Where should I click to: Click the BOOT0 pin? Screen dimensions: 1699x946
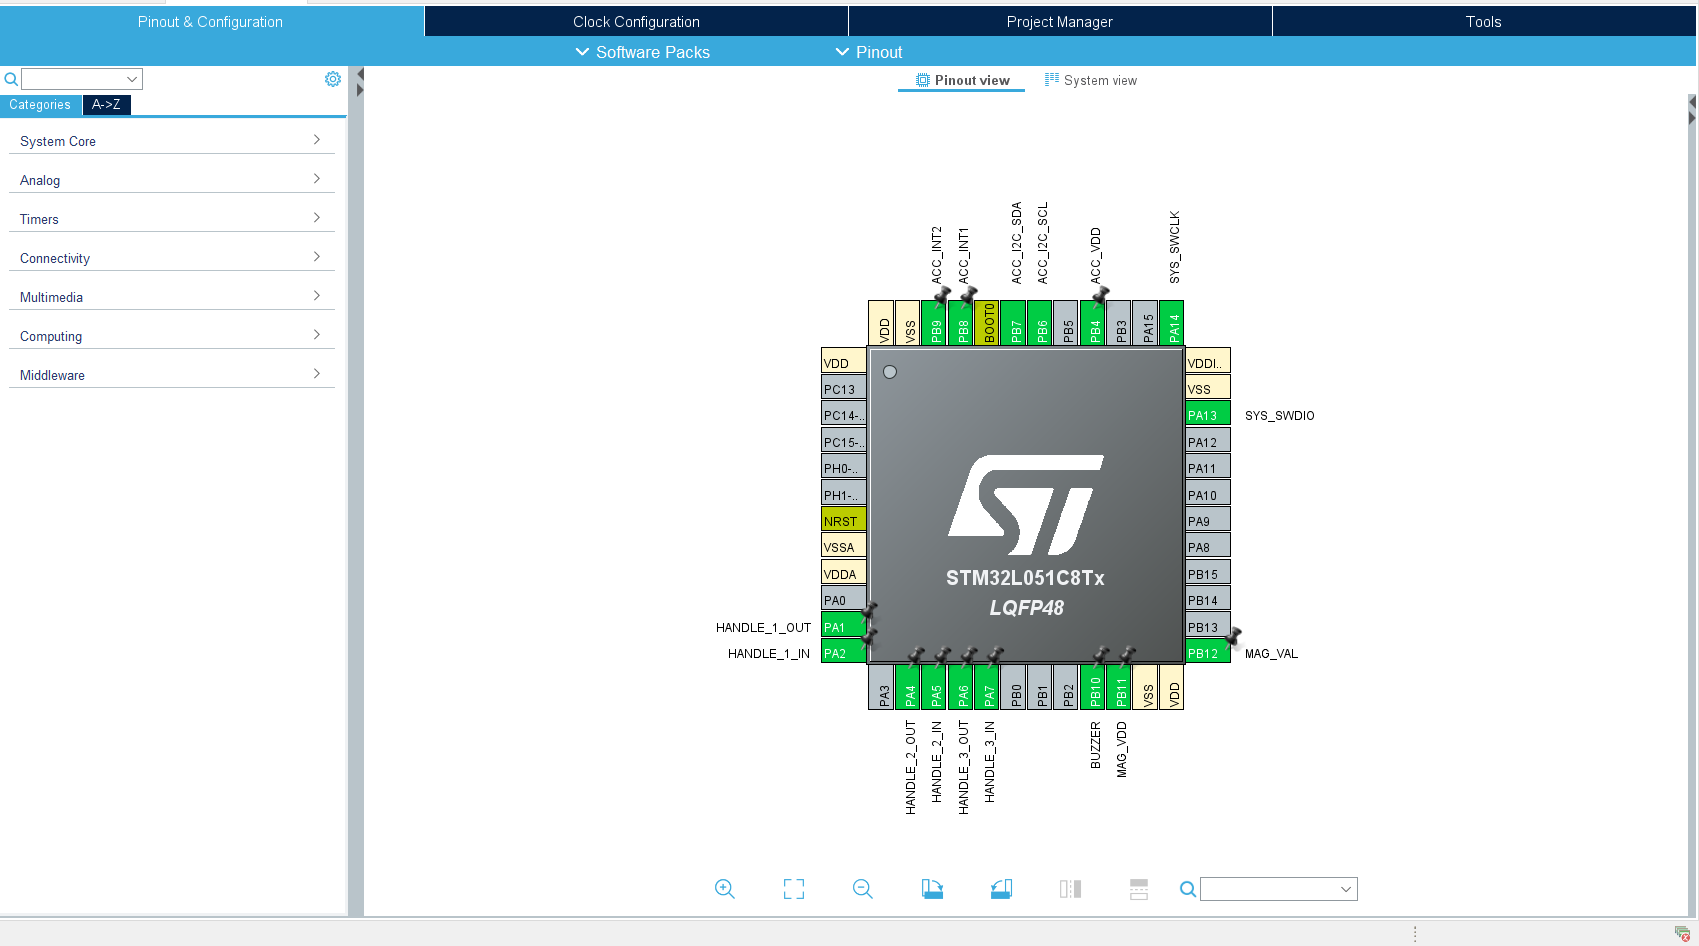[989, 323]
